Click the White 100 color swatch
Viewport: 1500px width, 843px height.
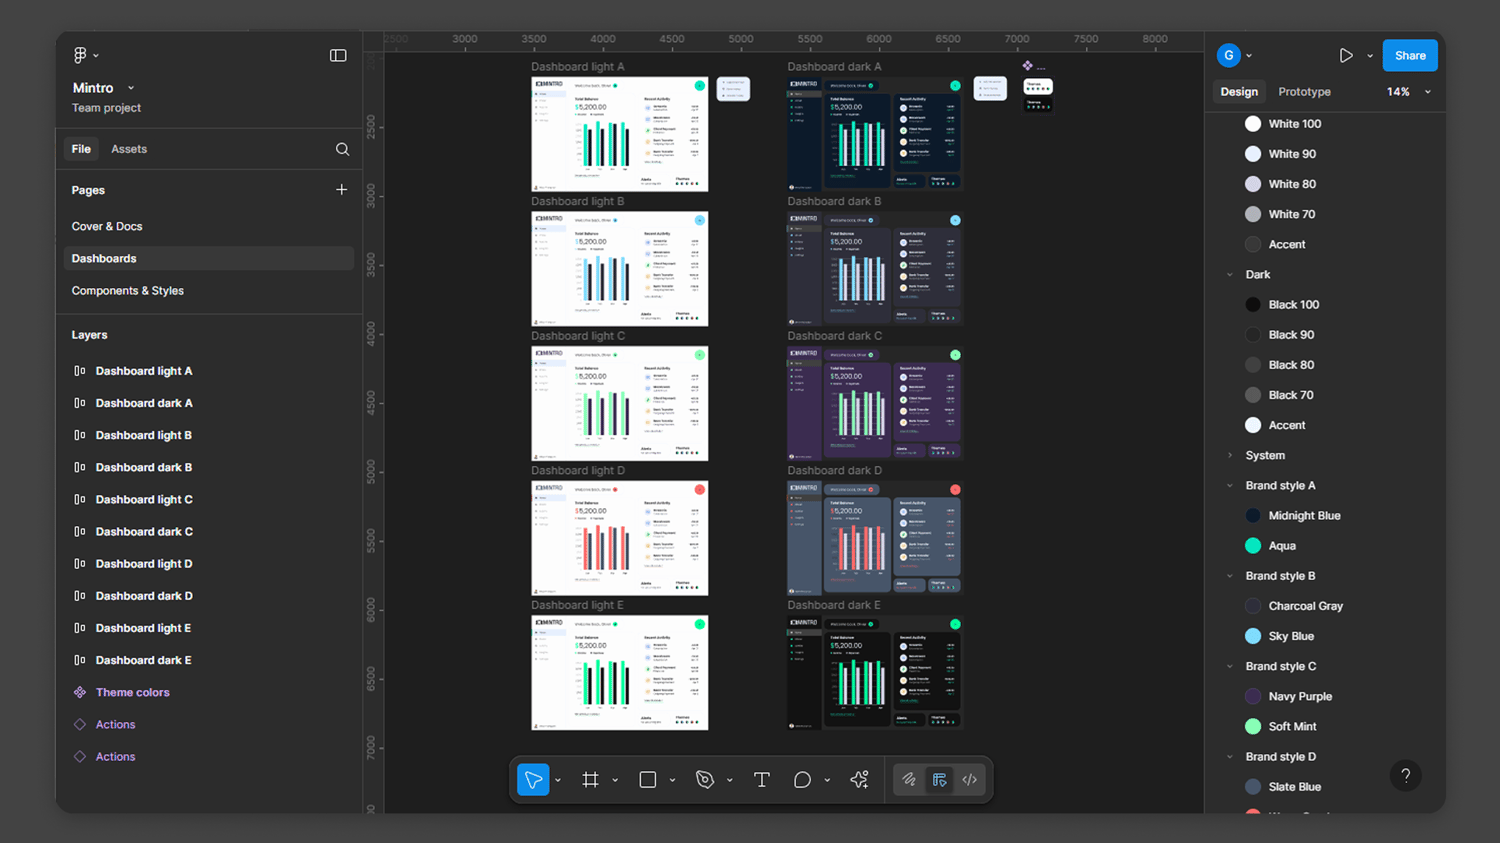1253,124
